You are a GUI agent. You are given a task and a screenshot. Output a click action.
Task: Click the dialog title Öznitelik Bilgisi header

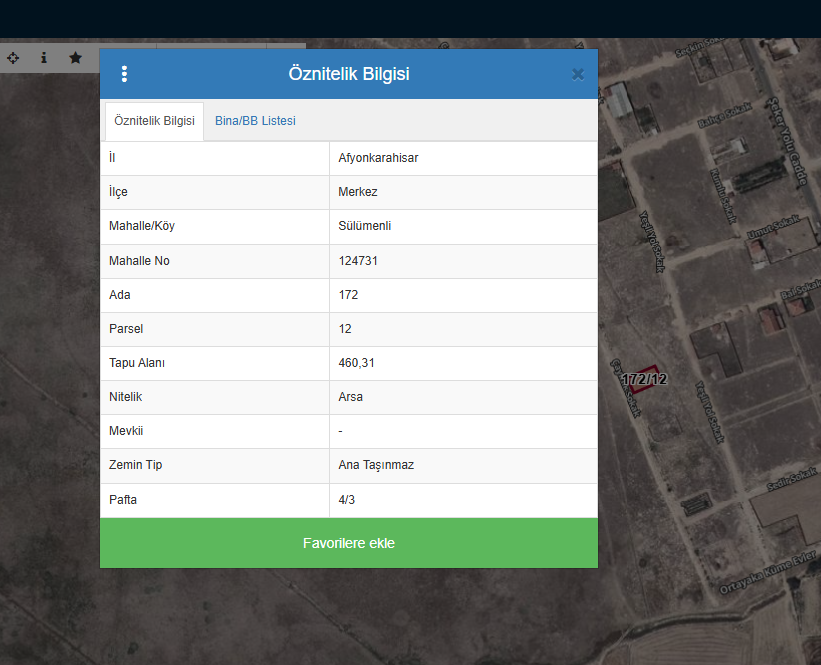pyautogui.click(x=348, y=74)
